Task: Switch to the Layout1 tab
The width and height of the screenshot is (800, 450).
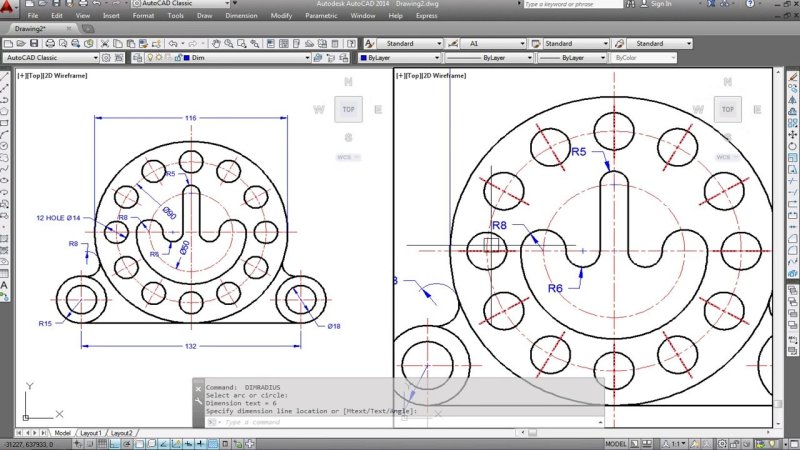Action: (x=91, y=432)
